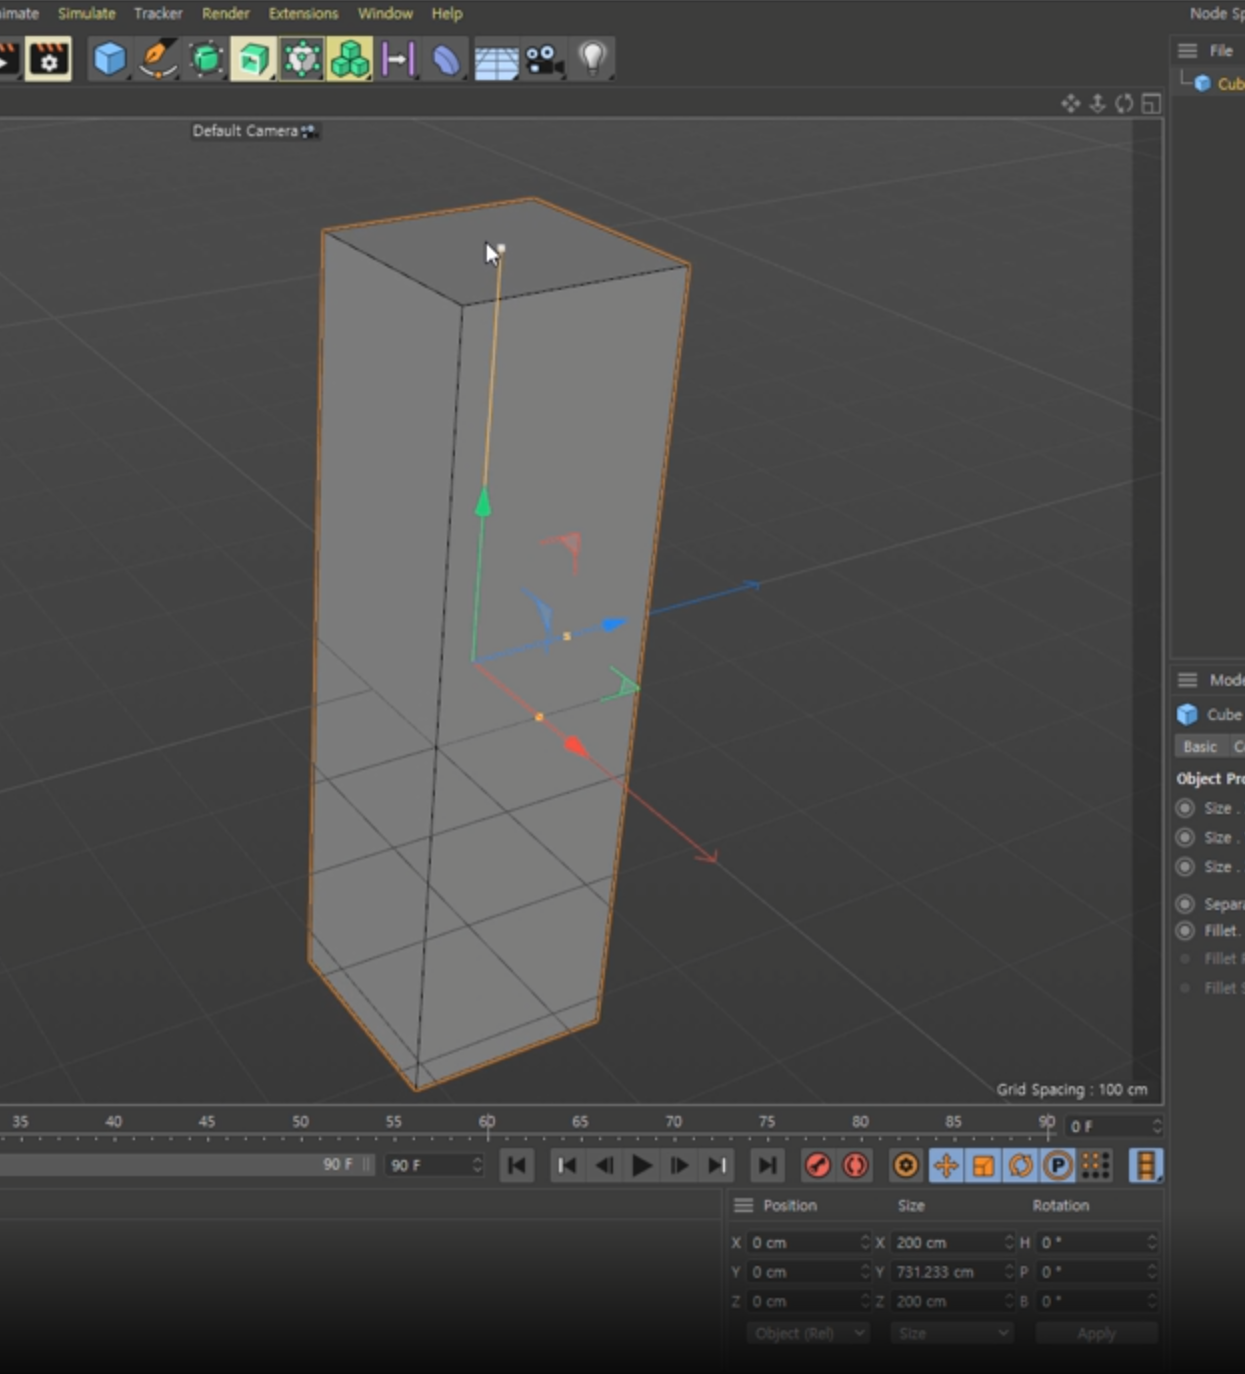
Task: Open the Help menu
Action: tap(447, 14)
